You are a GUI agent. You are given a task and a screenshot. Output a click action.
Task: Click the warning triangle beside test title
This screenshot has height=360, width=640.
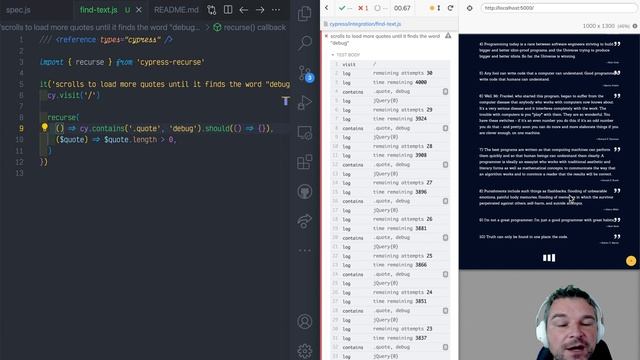point(448,36)
